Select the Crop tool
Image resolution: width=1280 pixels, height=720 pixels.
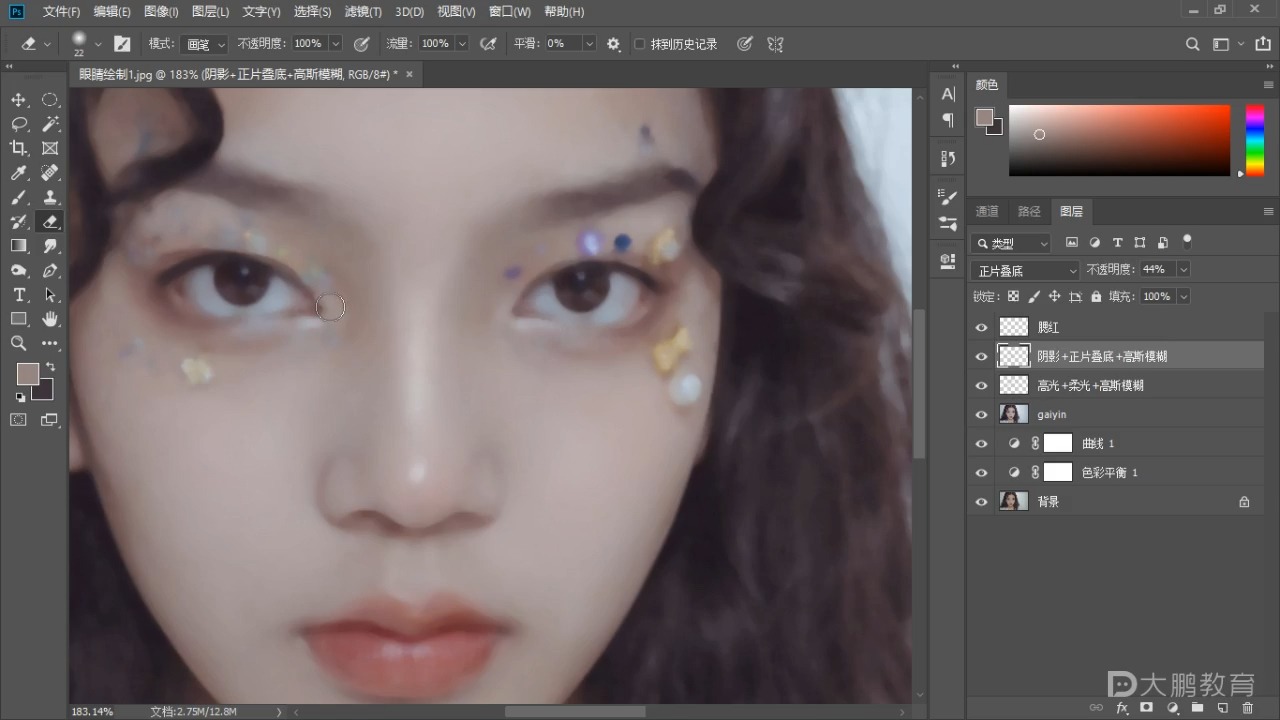[x=18, y=148]
